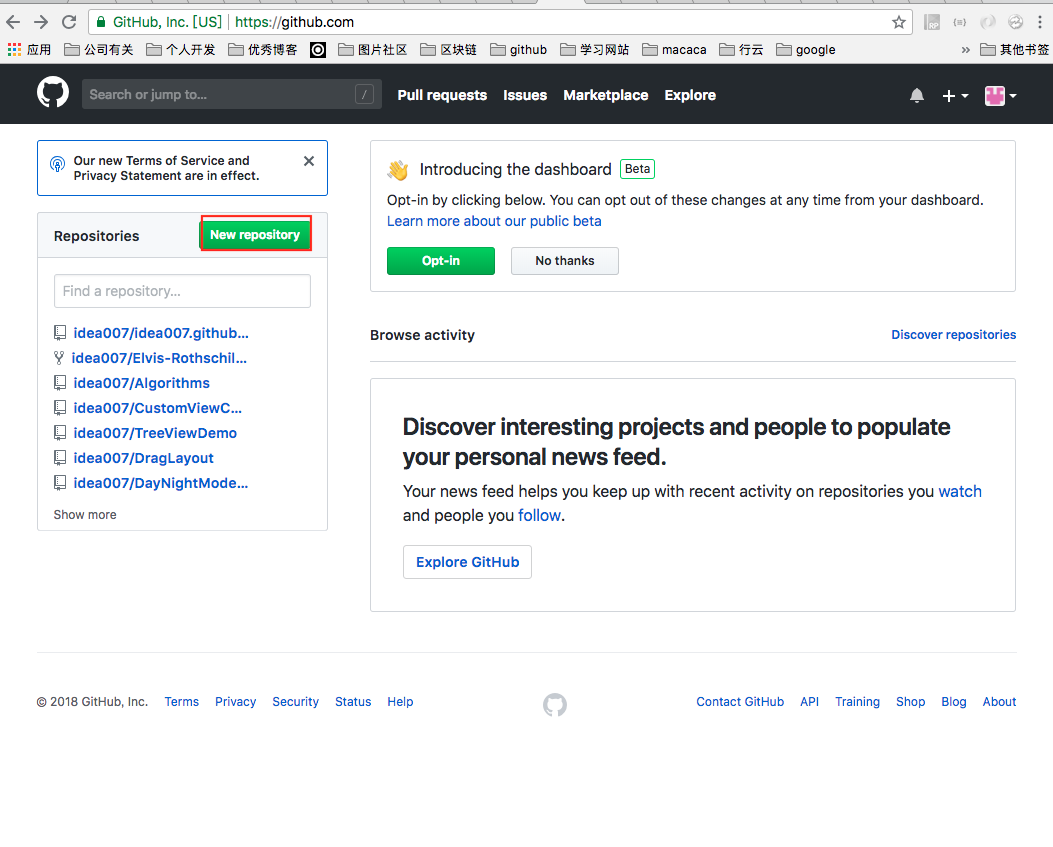Open the idea007/CustomViewC... repository link

(158, 408)
